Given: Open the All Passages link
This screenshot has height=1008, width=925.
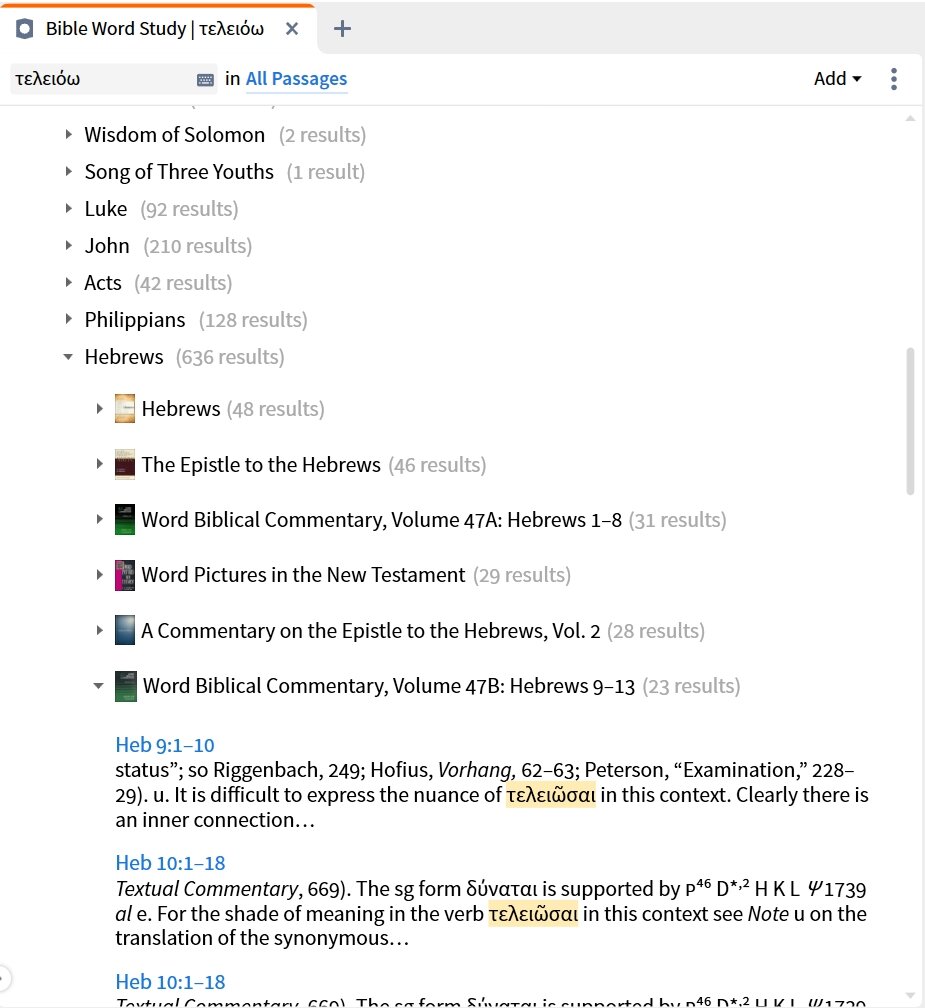Looking at the screenshot, I should 296,79.
